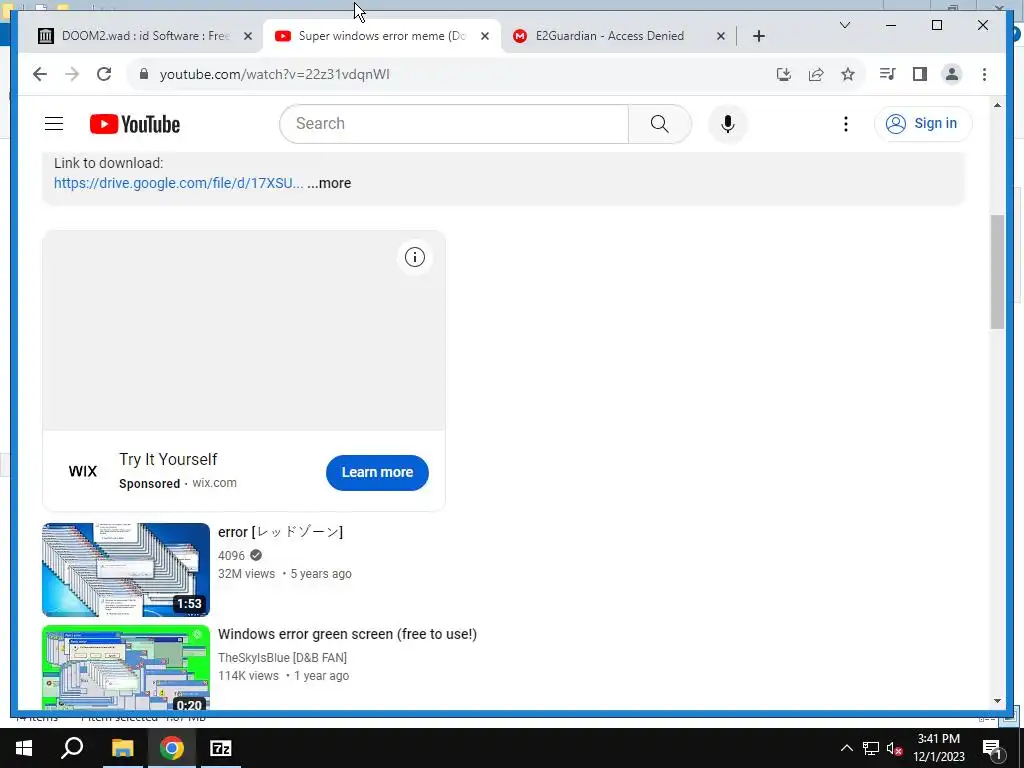Open the media control icon in Chrome toolbar
1024x768 pixels.
click(x=887, y=74)
